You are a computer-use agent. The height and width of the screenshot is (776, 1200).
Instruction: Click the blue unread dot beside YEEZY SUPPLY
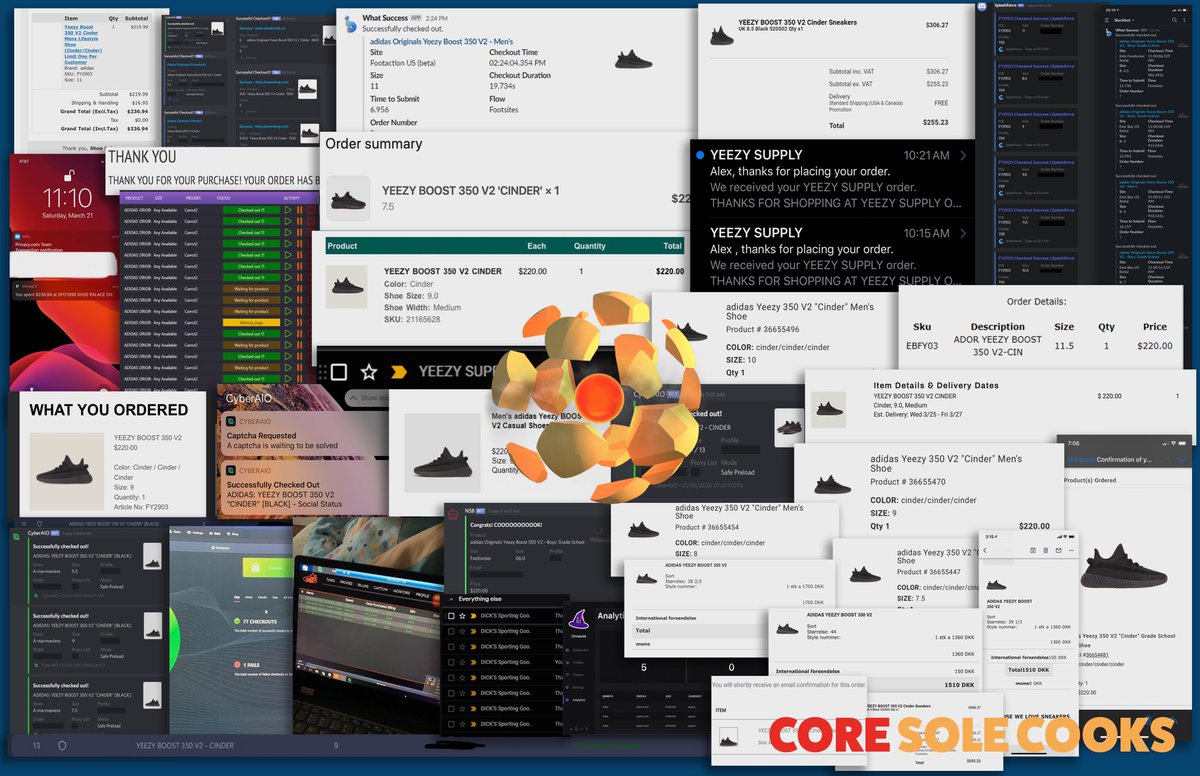click(699, 155)
